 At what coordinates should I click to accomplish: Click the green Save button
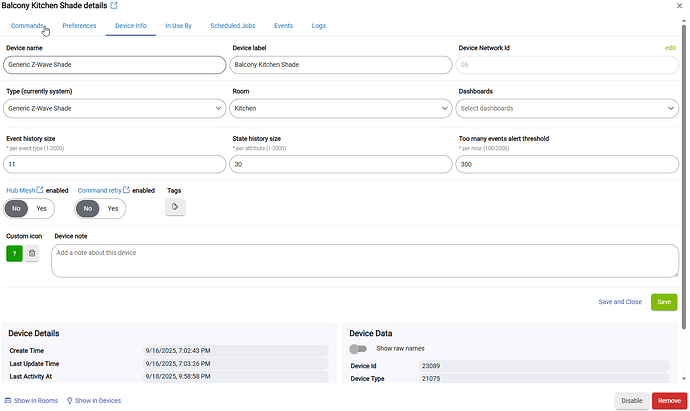[663, 301]
